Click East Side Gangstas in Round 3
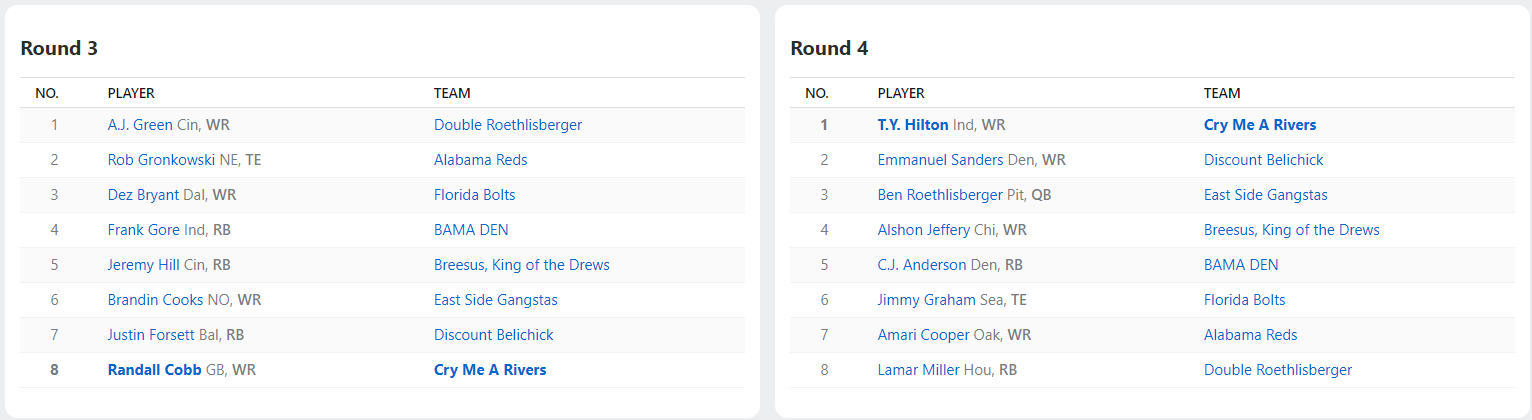The image size is (1532, 420). coord(496,300)
